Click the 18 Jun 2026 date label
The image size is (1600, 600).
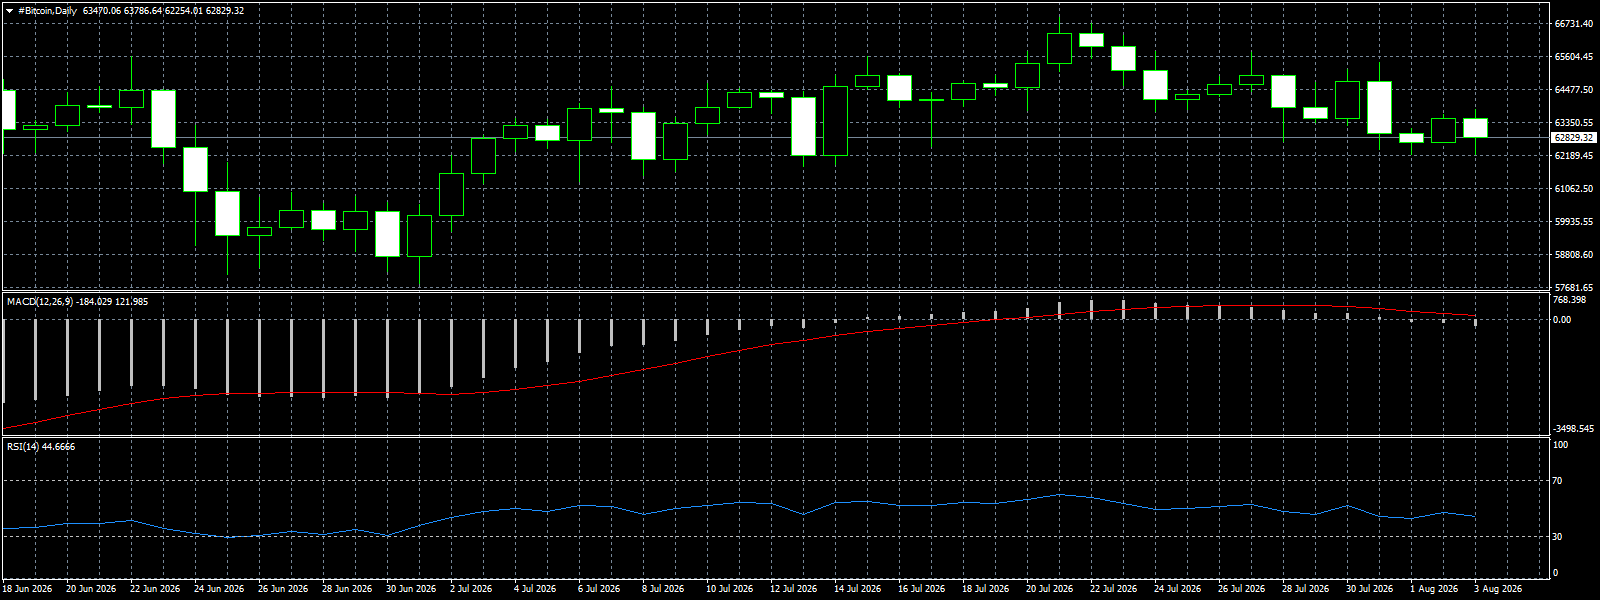click(27, 589)
